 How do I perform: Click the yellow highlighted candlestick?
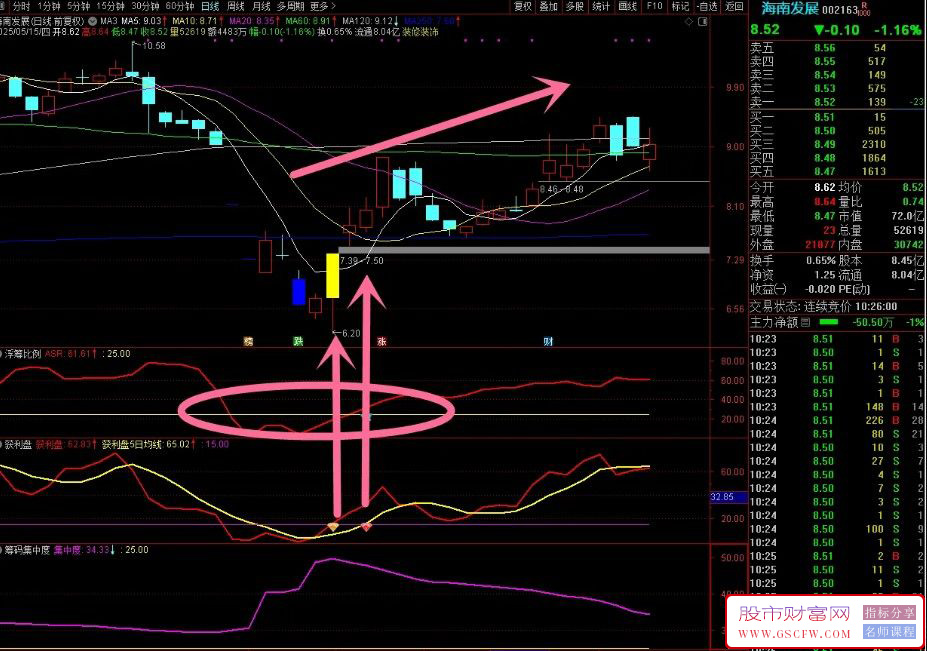pyautogui.click(x=333, y=276)
